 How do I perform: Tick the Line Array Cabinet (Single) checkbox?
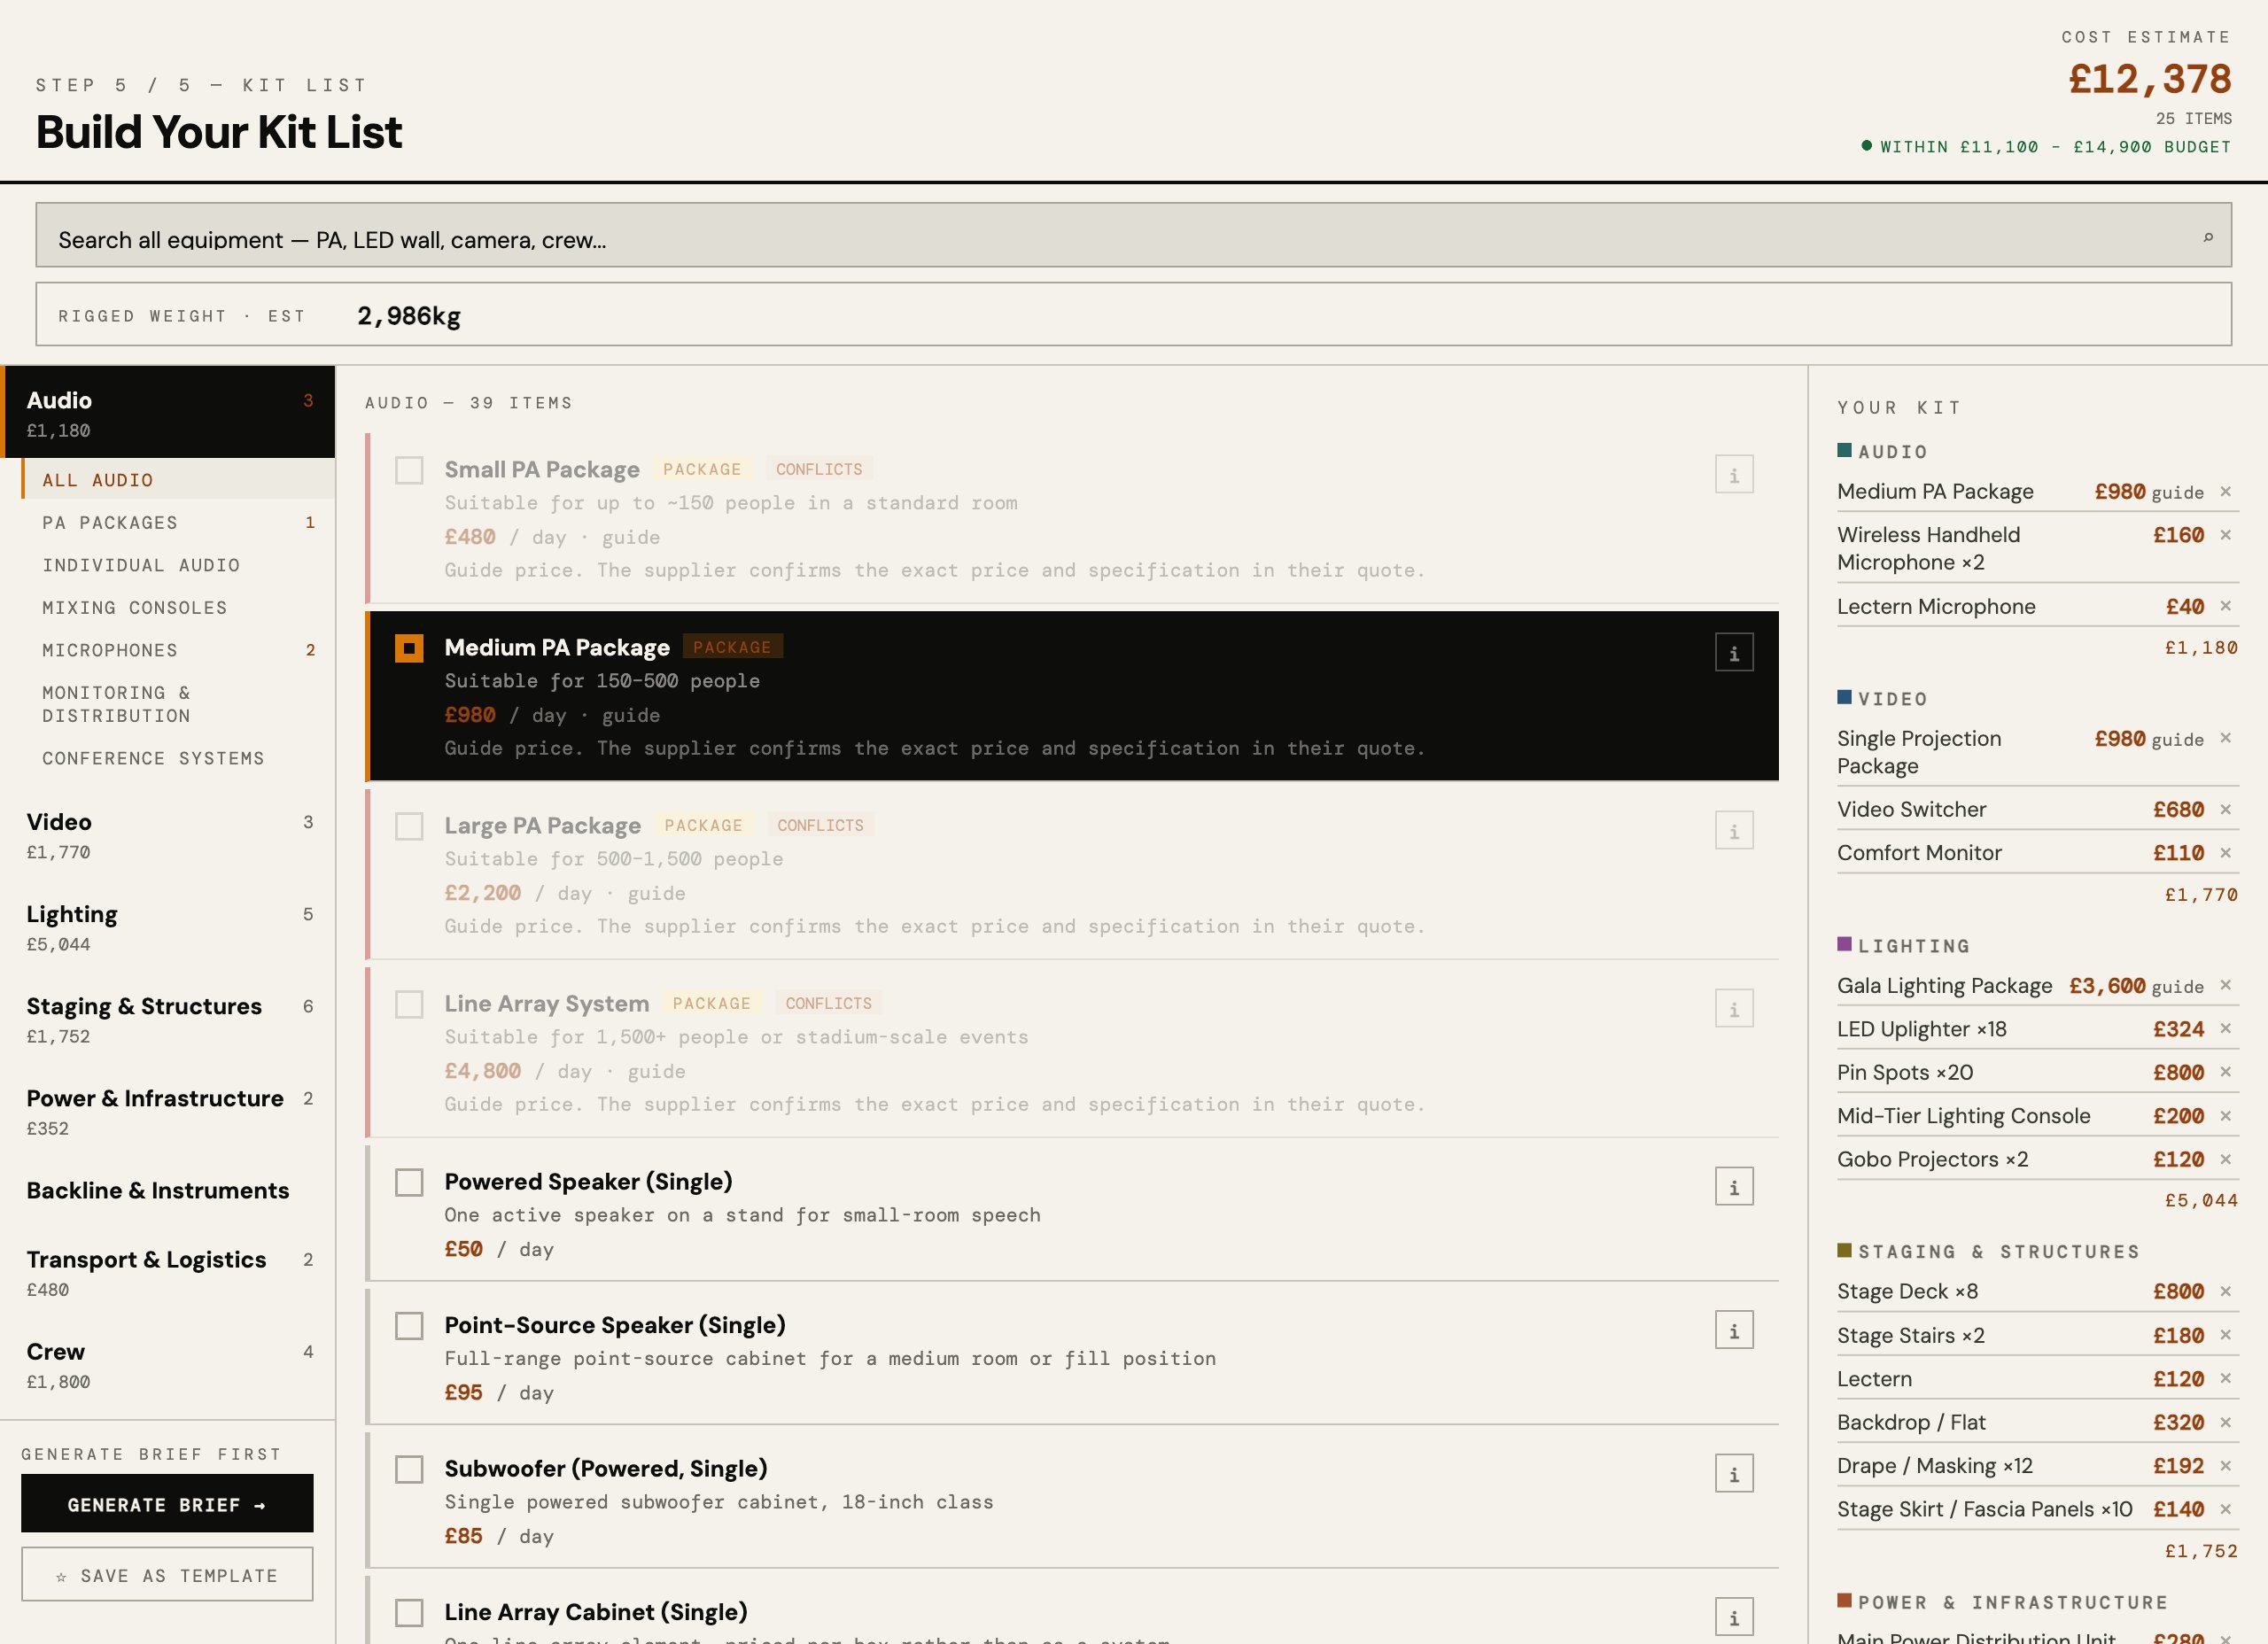[409, 1613]
